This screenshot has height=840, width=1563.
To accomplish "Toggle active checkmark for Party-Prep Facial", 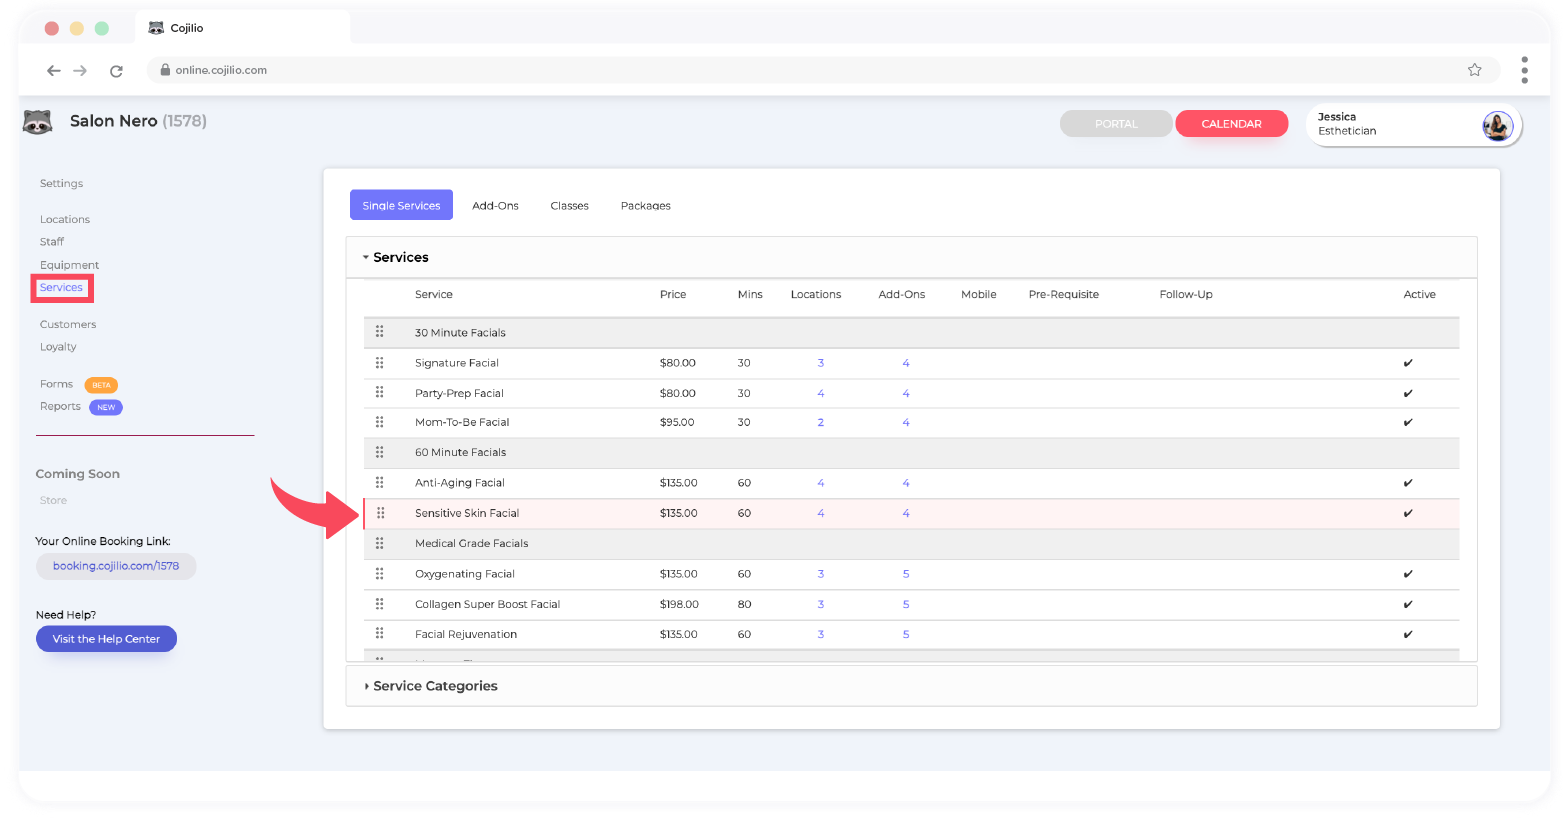I will click(1408, 393).
